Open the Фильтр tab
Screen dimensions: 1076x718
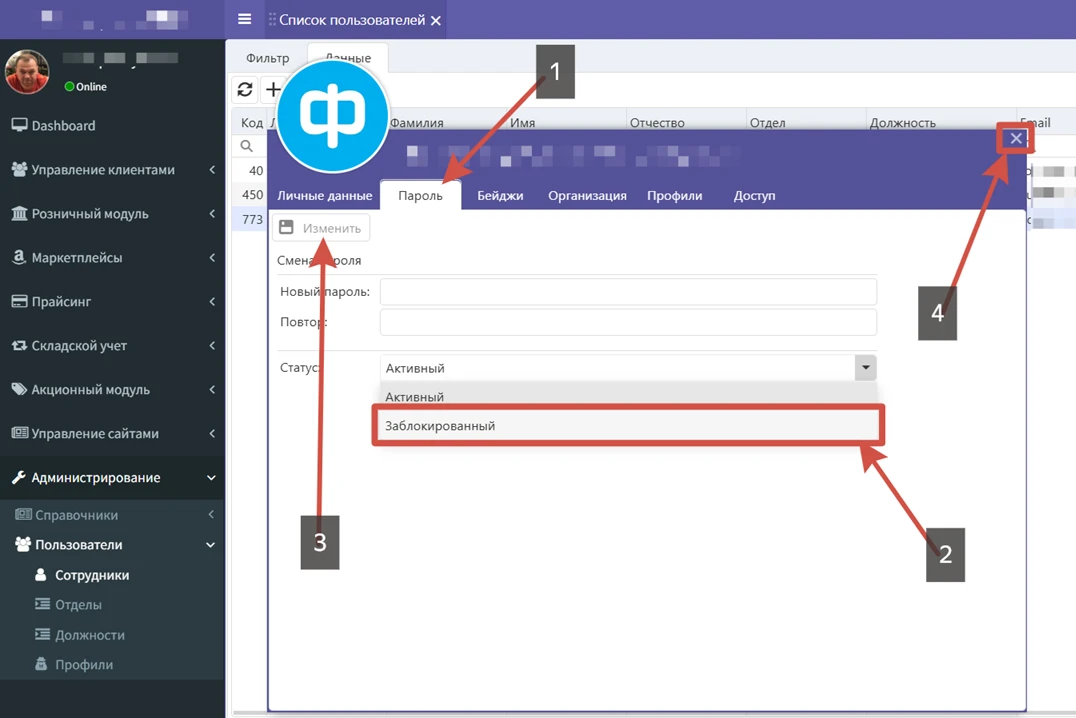pyautogui.click(x=267, y=58)
